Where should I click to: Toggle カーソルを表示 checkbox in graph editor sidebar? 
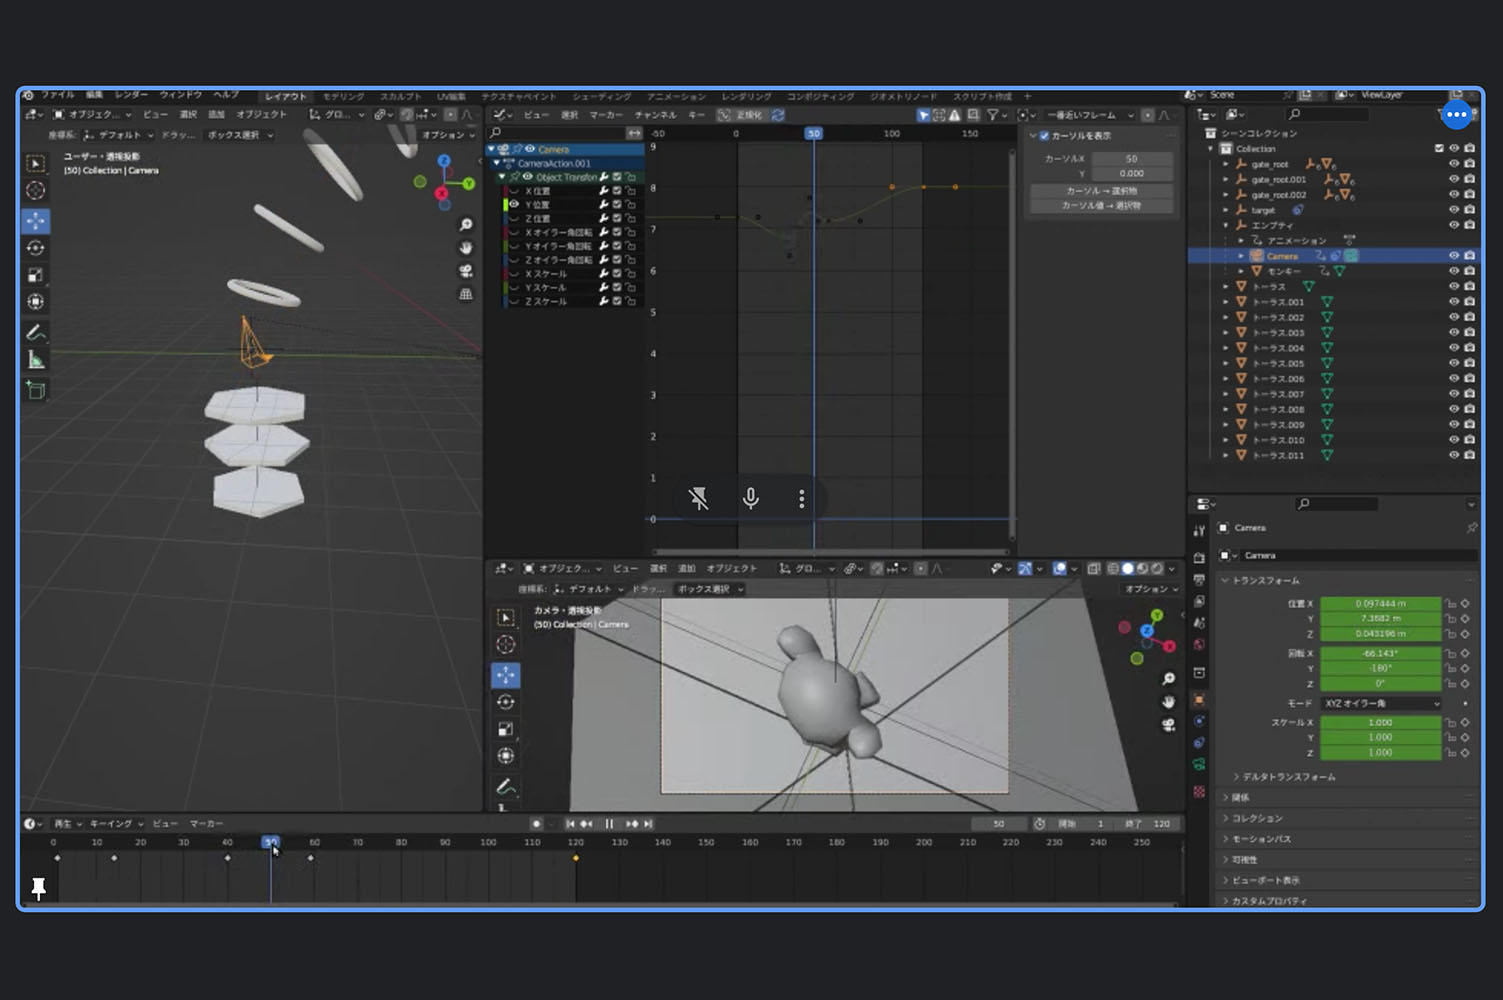1044,136
